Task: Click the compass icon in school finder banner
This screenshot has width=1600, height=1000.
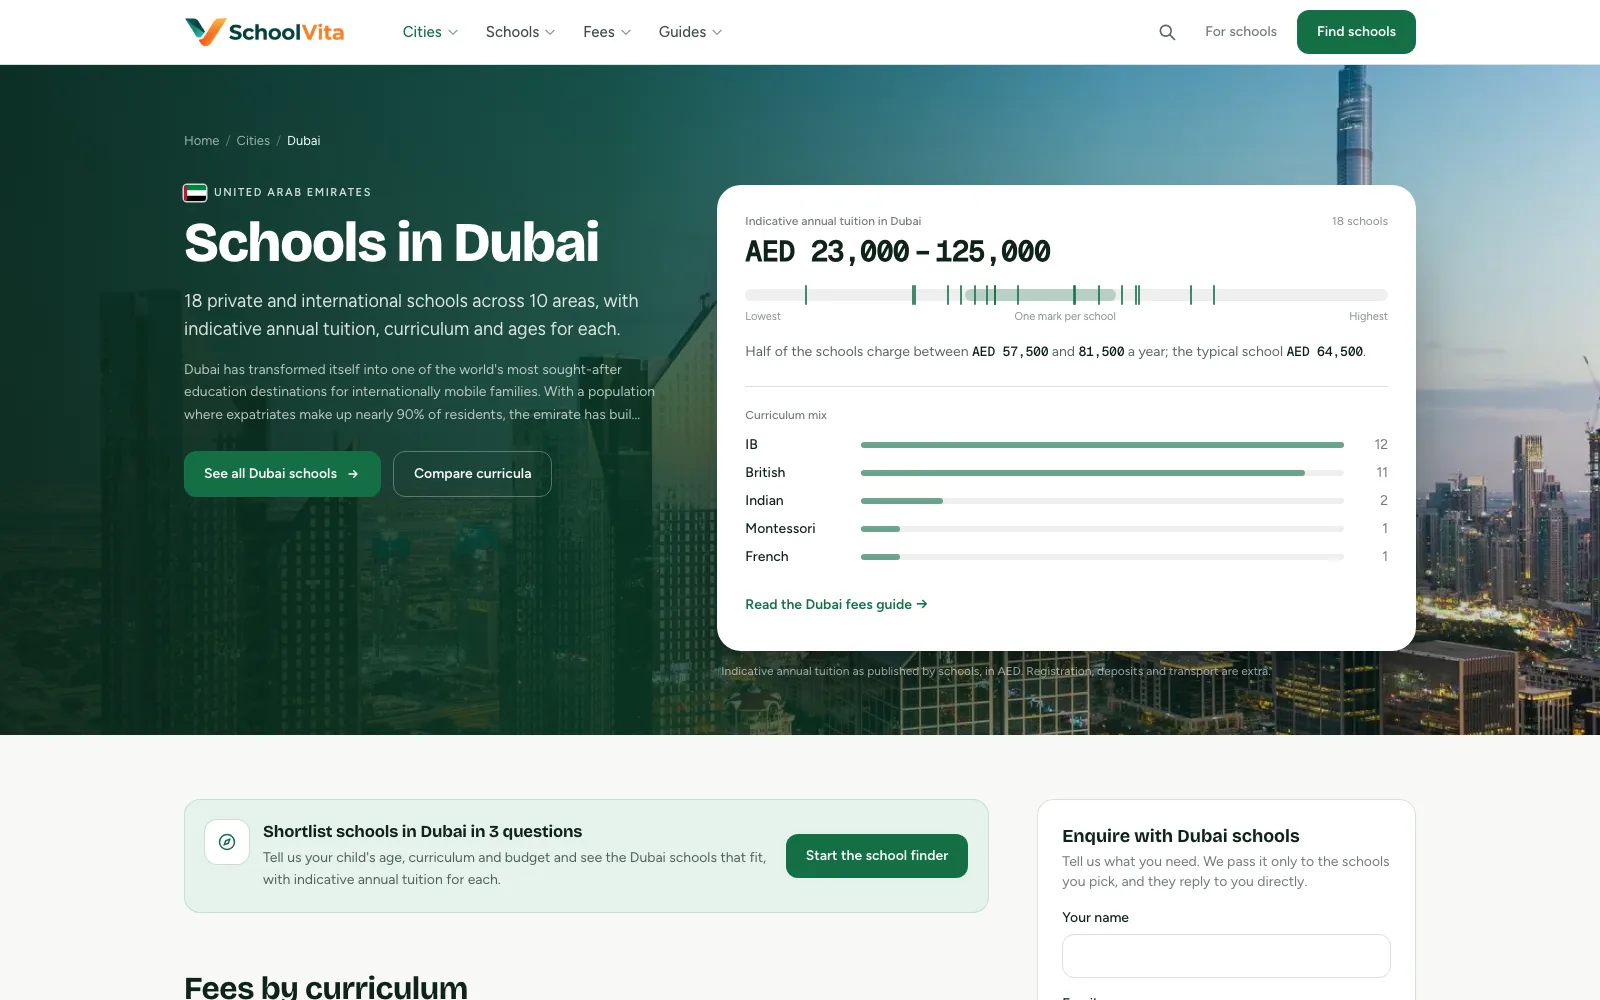Action: click(227, 842)
